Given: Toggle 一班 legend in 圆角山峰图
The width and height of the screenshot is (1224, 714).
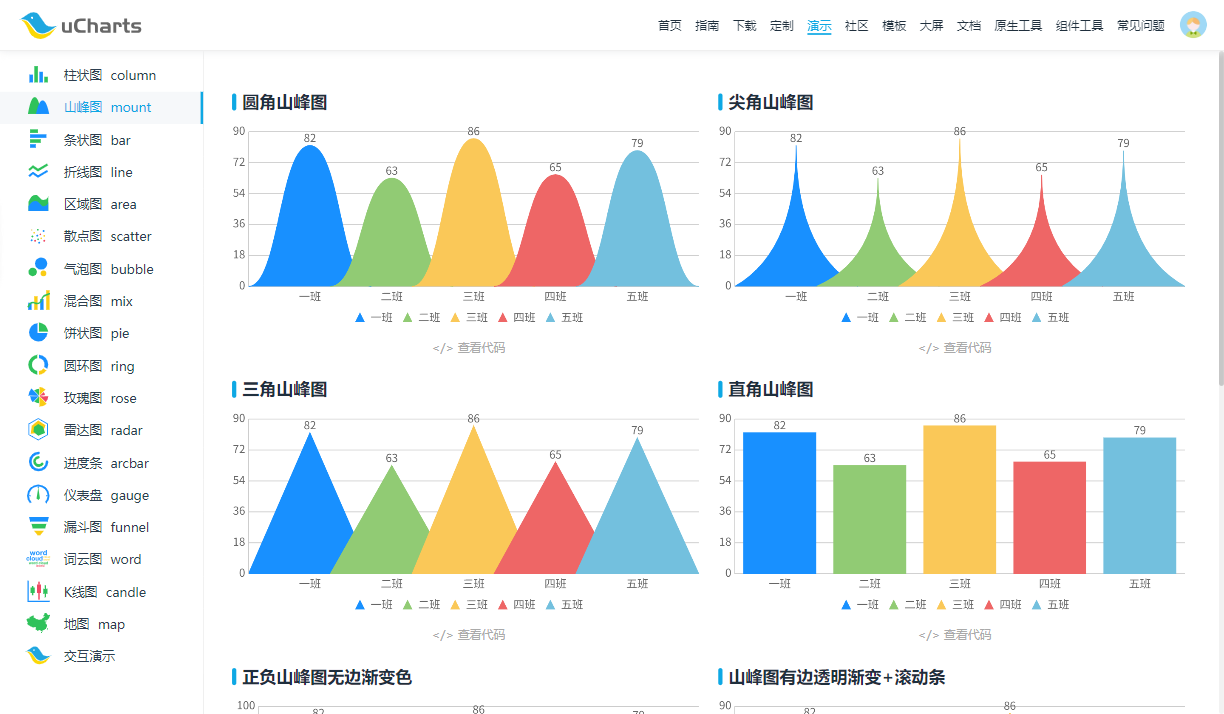Looking at the screenshot, I should tap(374, 318).
